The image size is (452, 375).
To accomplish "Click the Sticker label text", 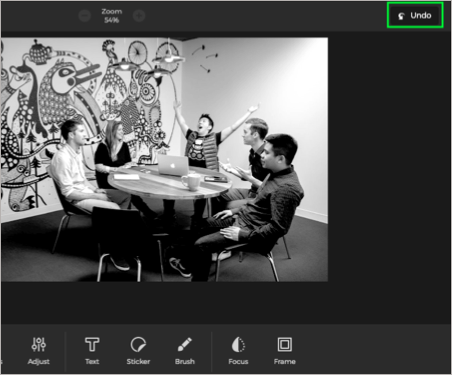I will (138, 361).
